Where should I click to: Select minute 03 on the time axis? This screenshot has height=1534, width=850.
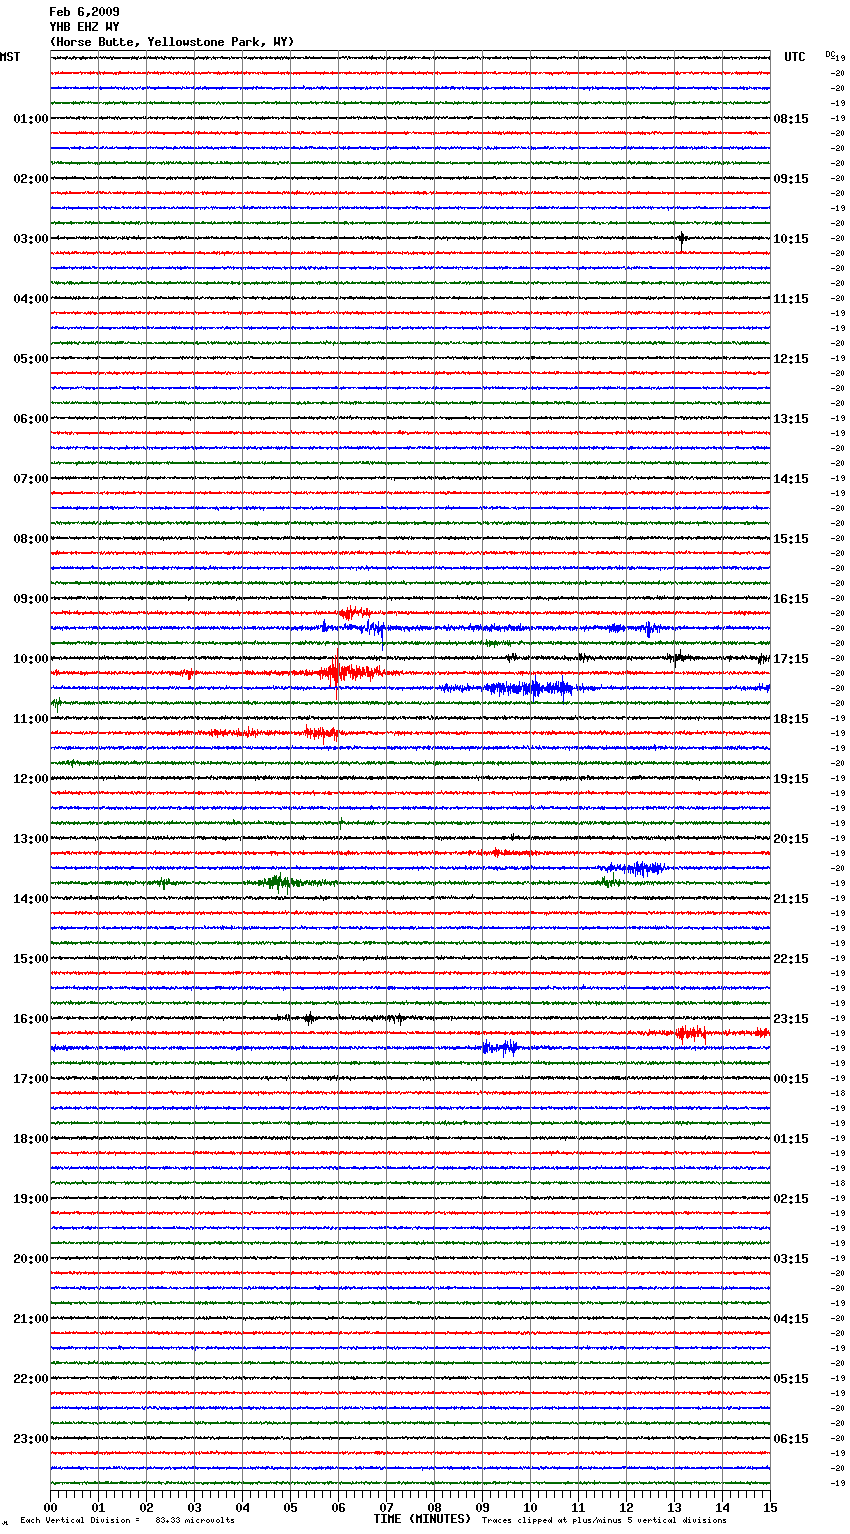(x=194, y=1507)
